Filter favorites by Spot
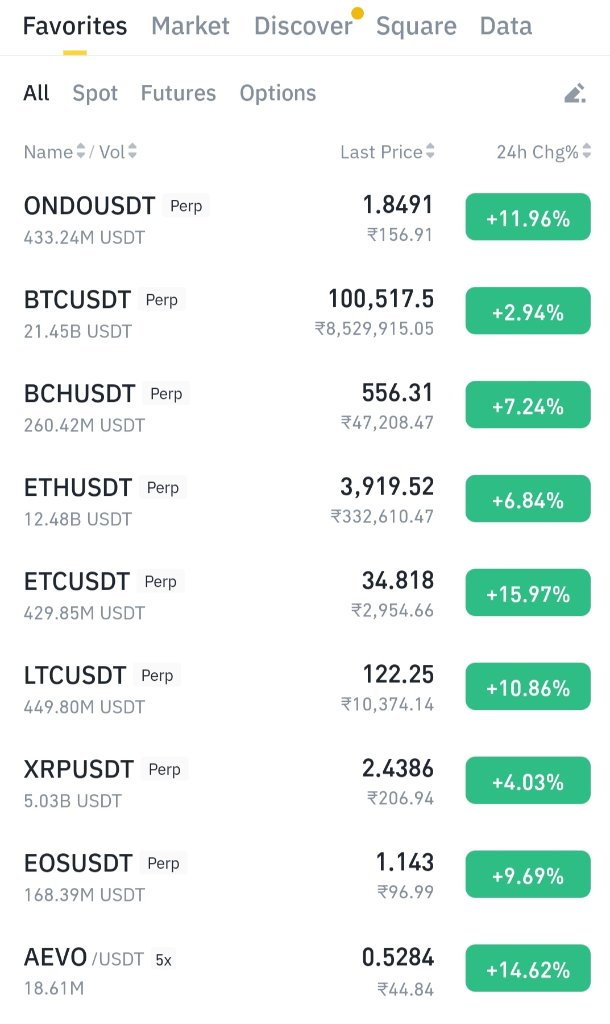The width and height of the screenshot is (610, 1024). 95,93
